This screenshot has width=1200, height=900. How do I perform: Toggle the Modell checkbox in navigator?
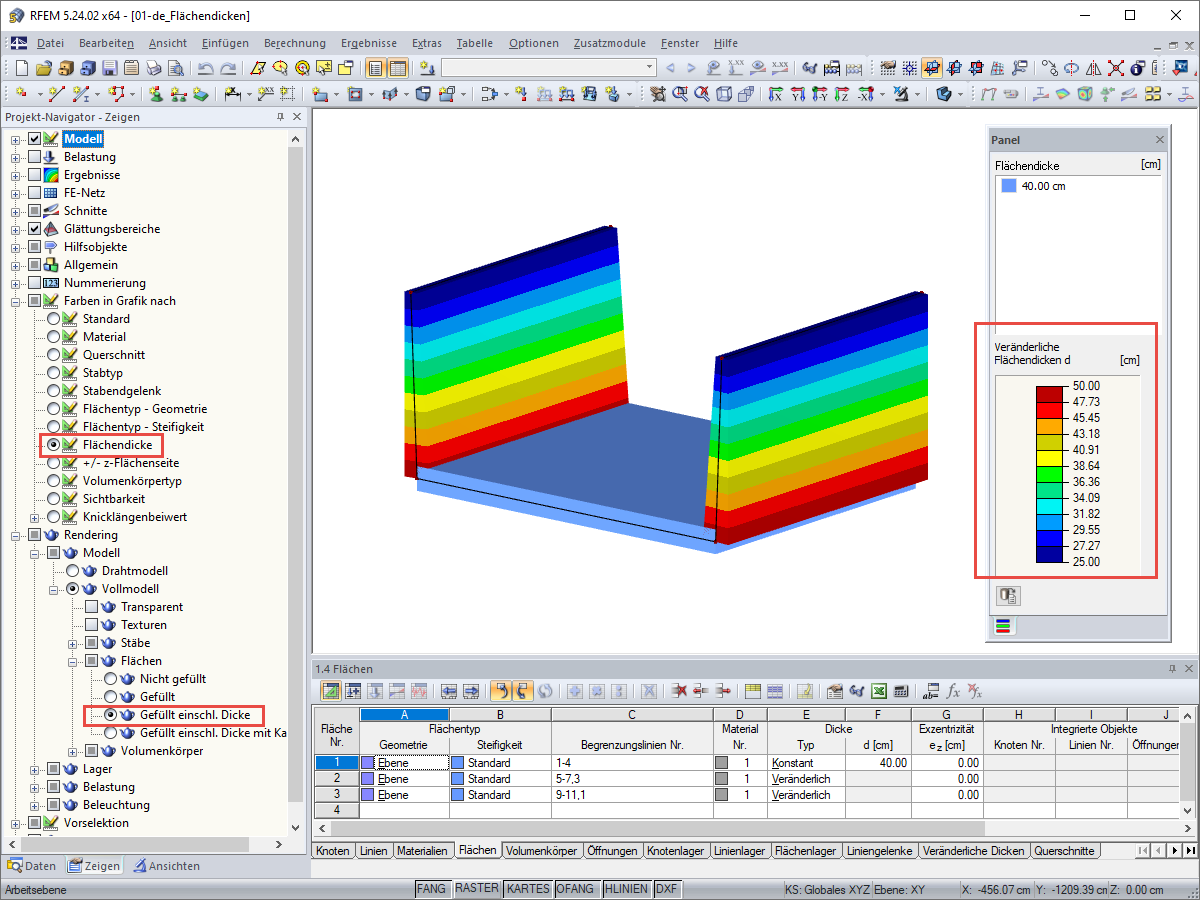pos(35,139)
